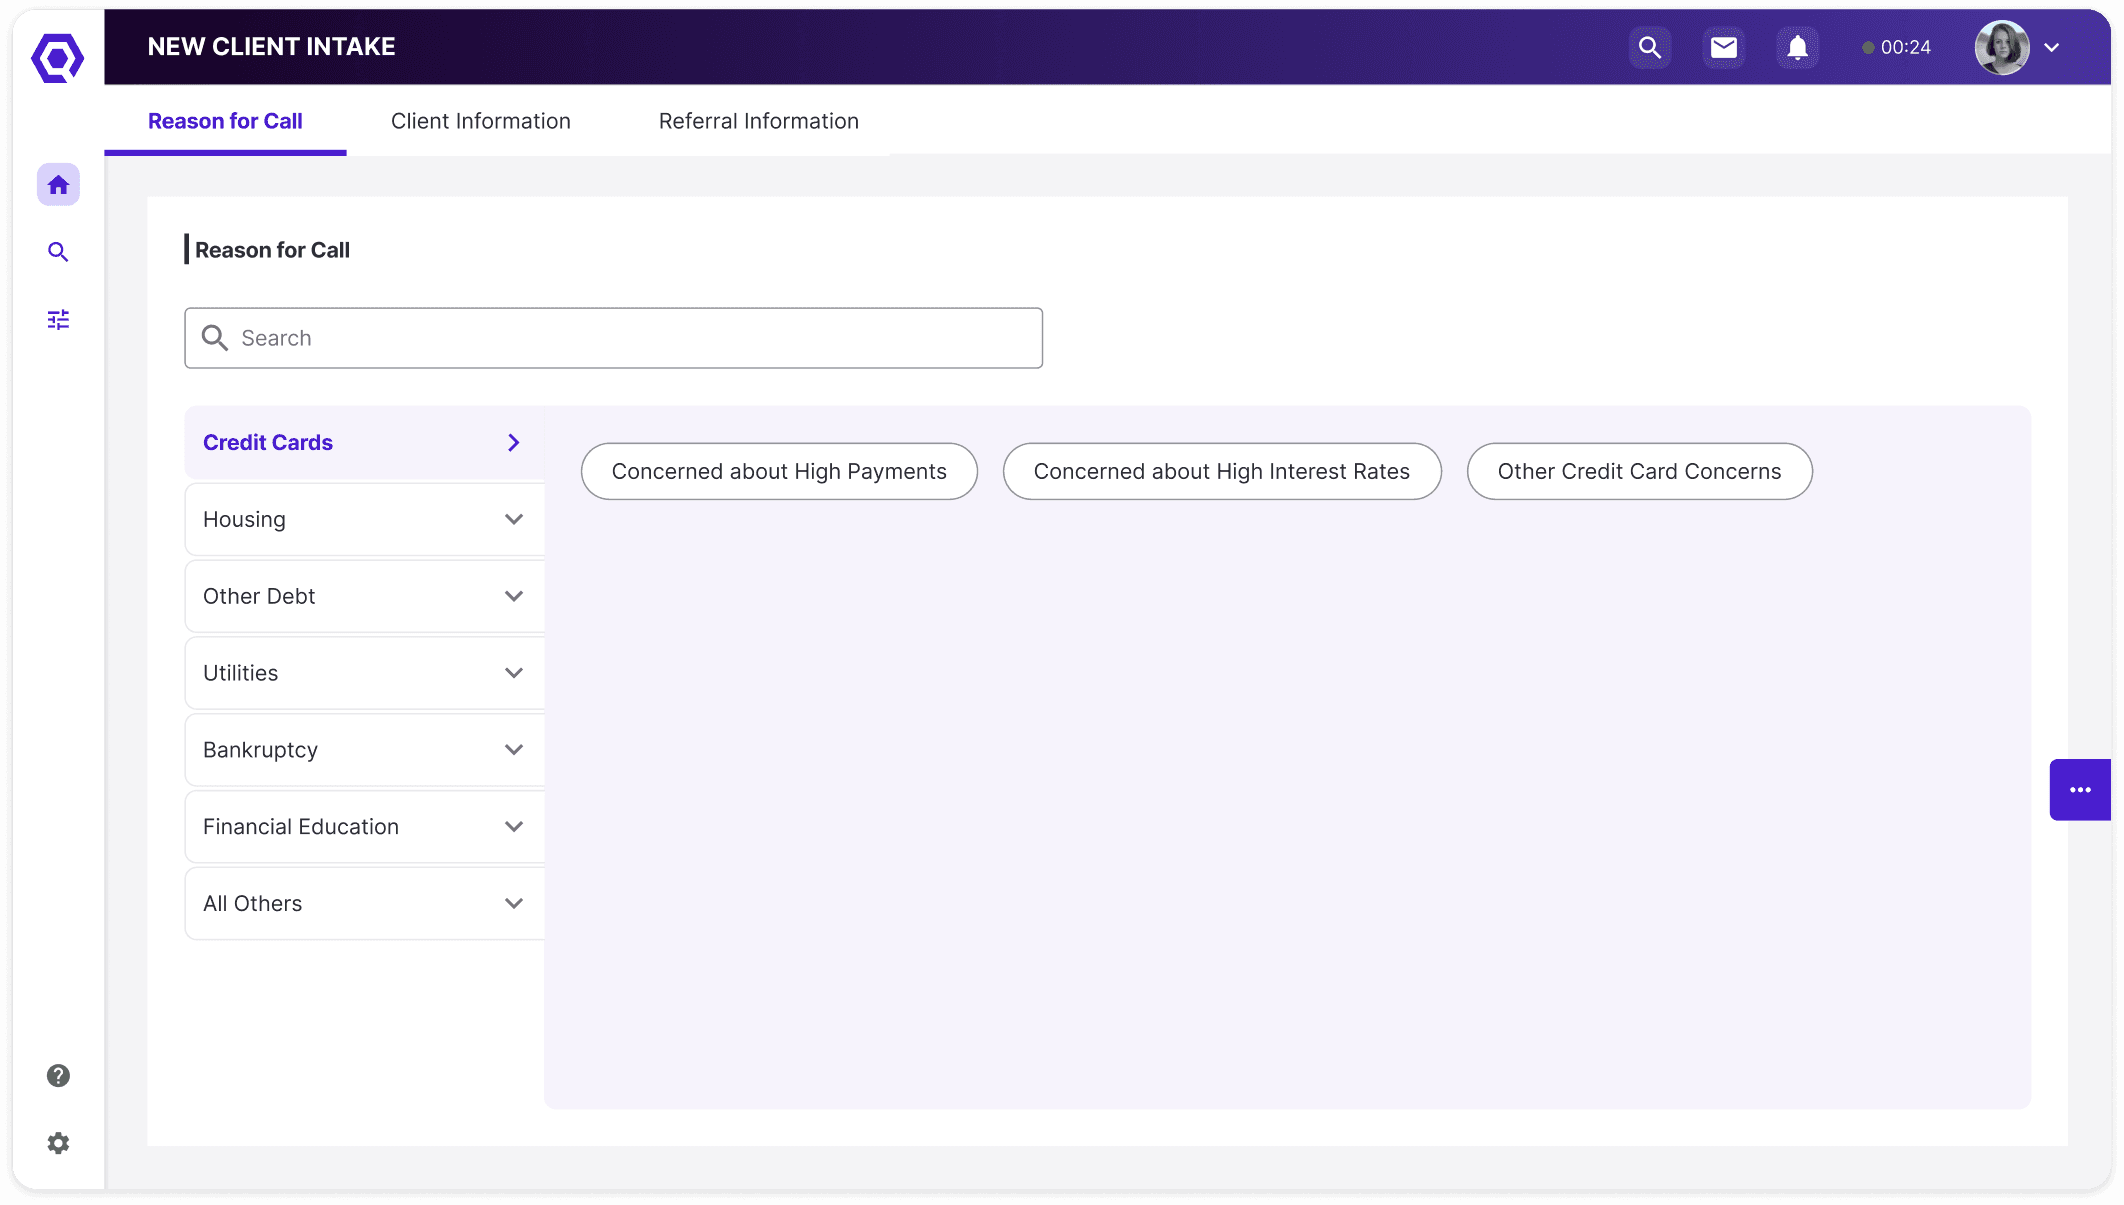Click the header search icon
The image size is (2124, 1205).
click(1649, 47)
